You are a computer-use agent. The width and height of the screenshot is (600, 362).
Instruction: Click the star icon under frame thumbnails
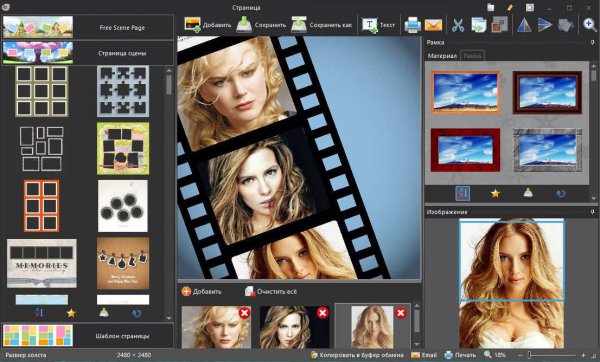tap(495, 193)
